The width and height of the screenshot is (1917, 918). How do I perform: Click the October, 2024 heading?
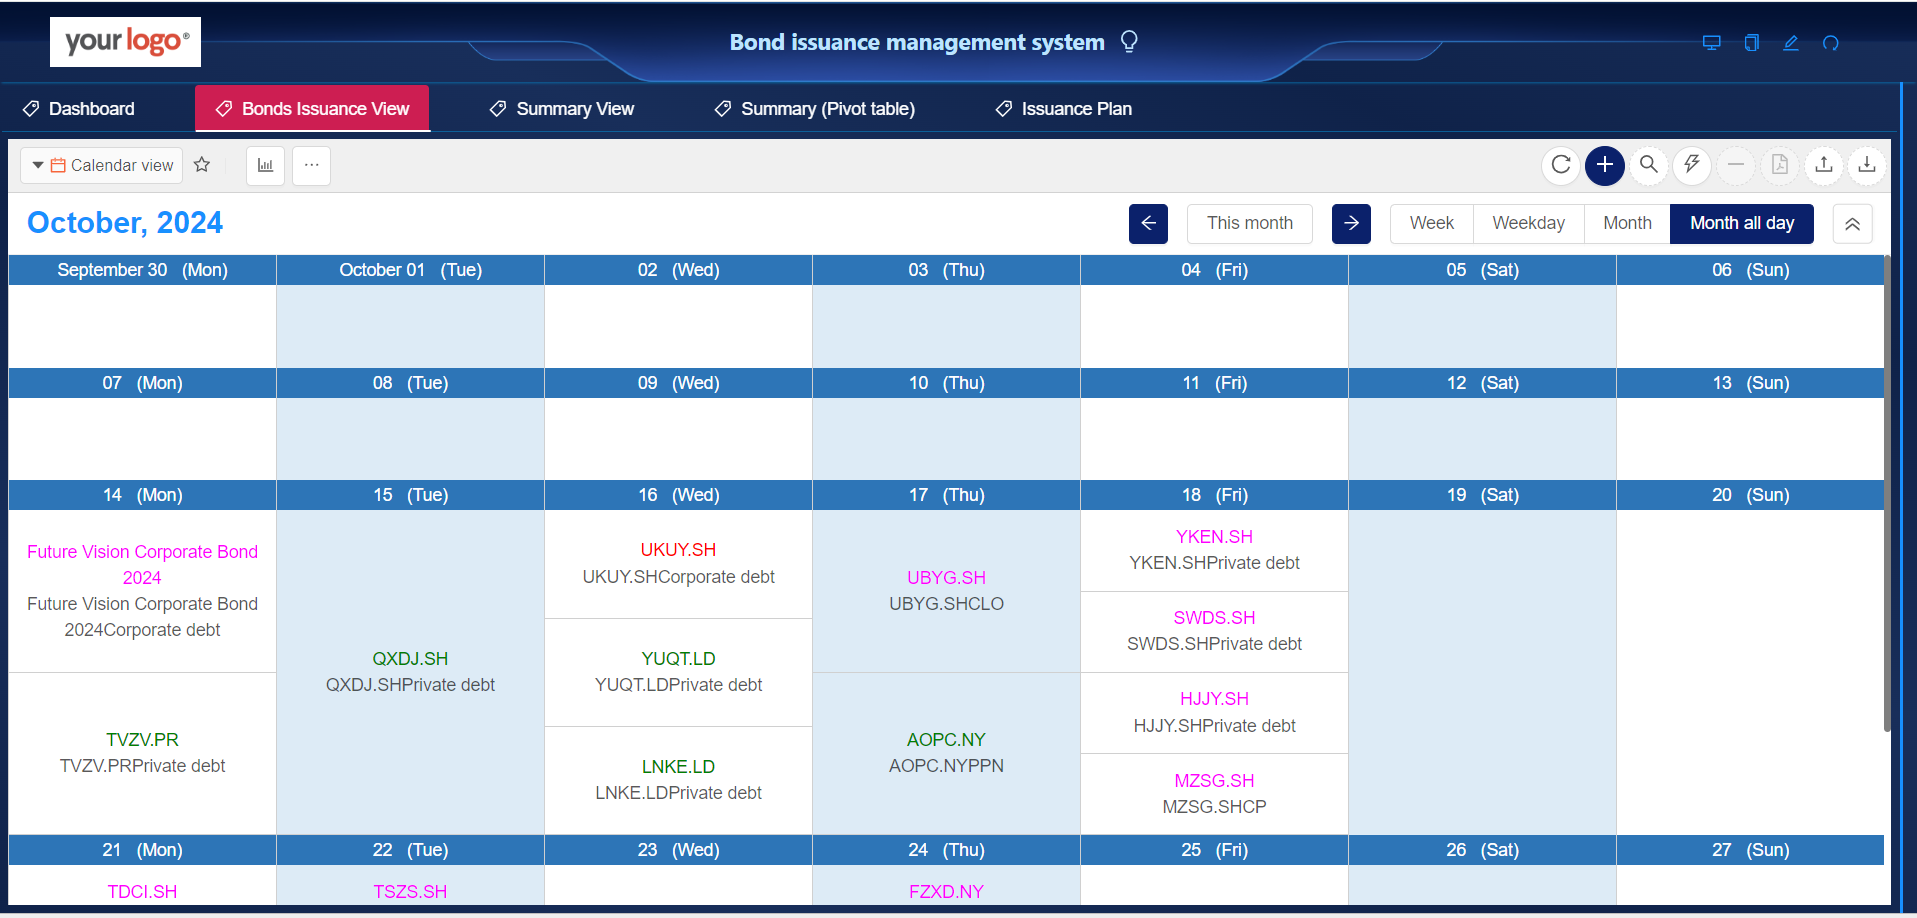[x=125, y=222]
